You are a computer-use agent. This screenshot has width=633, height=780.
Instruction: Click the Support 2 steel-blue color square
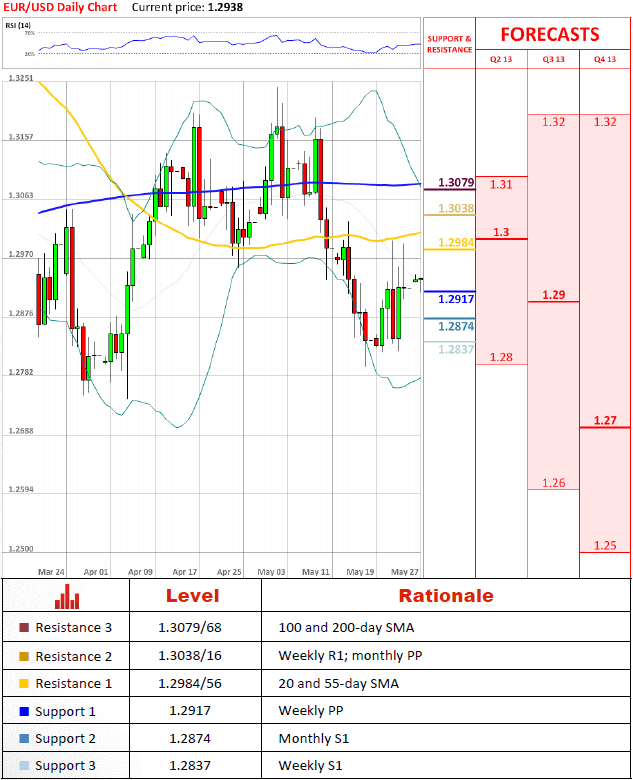click(24, 739)
